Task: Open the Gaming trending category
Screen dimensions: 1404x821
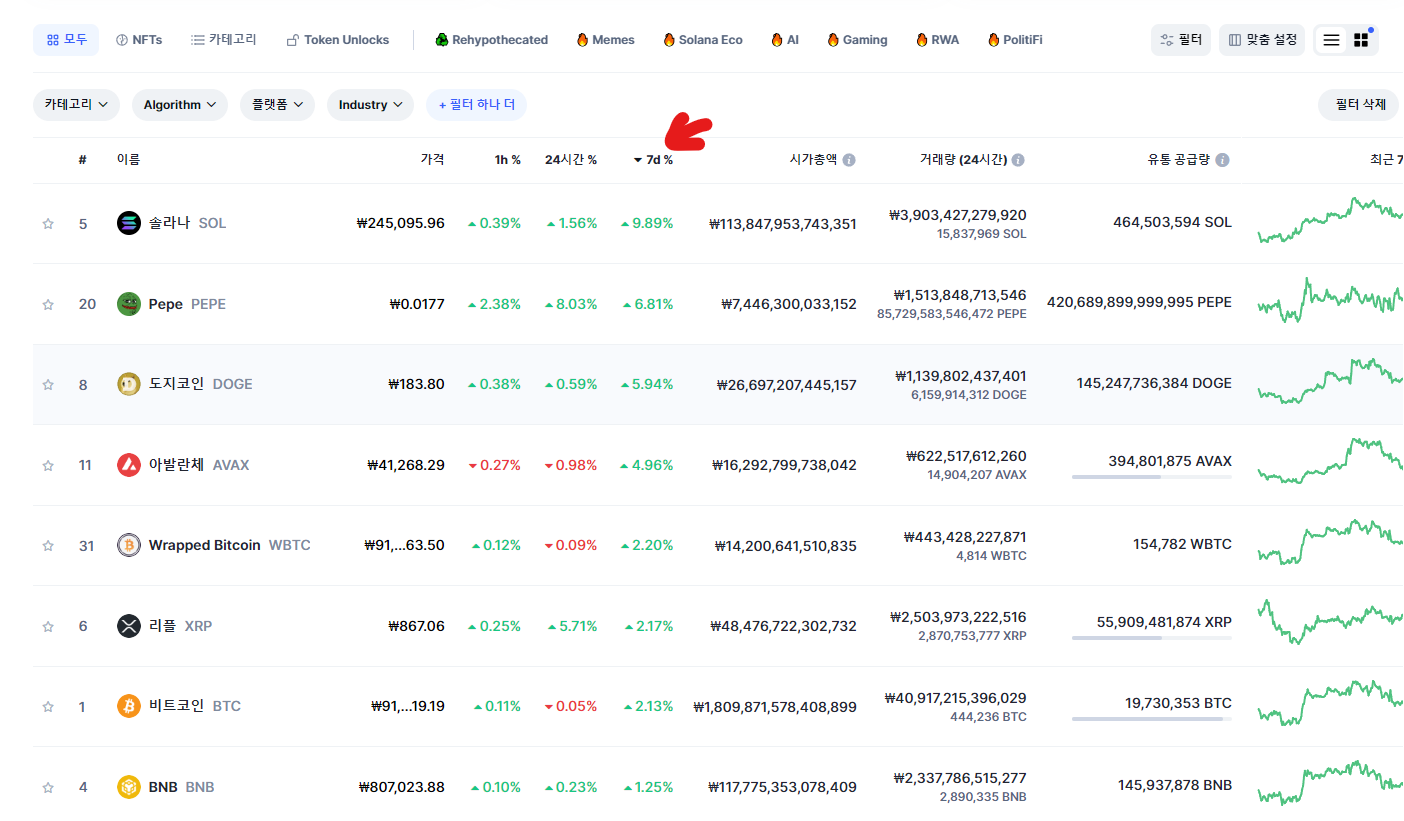Action: pos(857,40)
